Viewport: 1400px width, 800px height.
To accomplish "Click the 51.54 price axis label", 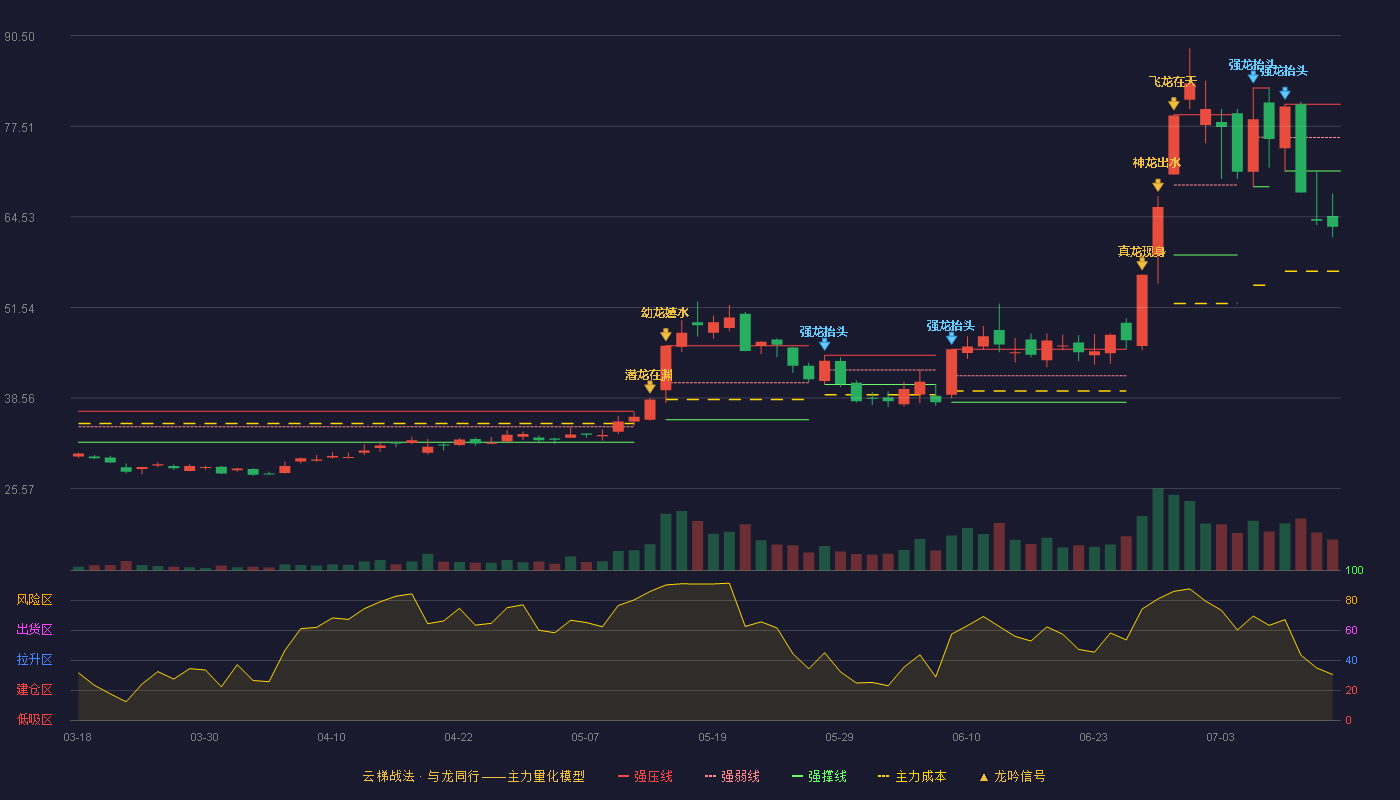I will coord(20,308).
